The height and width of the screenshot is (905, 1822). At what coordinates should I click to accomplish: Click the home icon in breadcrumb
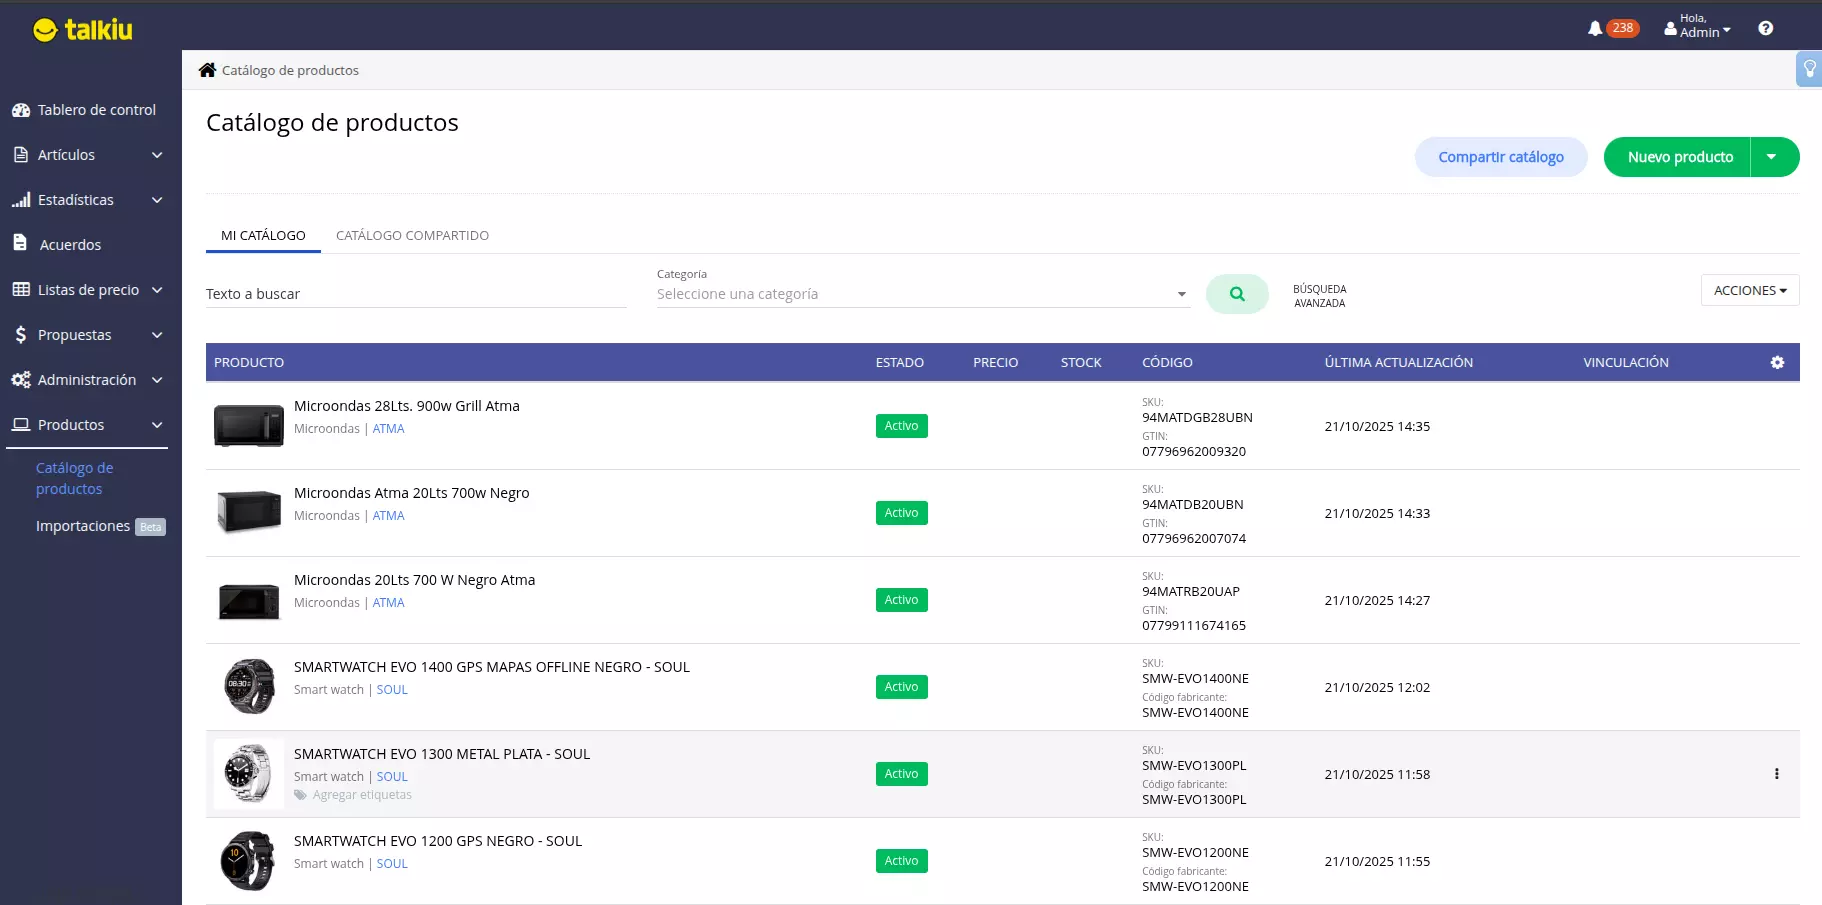pos(207,70)
